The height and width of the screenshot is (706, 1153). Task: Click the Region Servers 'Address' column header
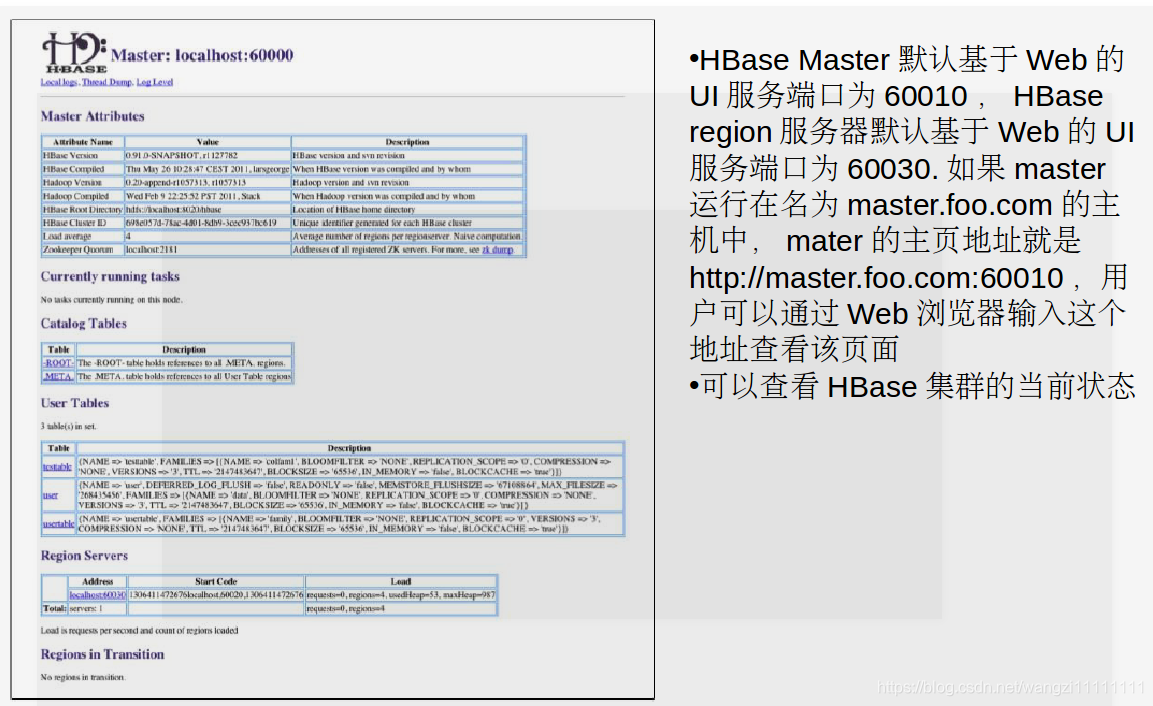click(x=97, y=582)
